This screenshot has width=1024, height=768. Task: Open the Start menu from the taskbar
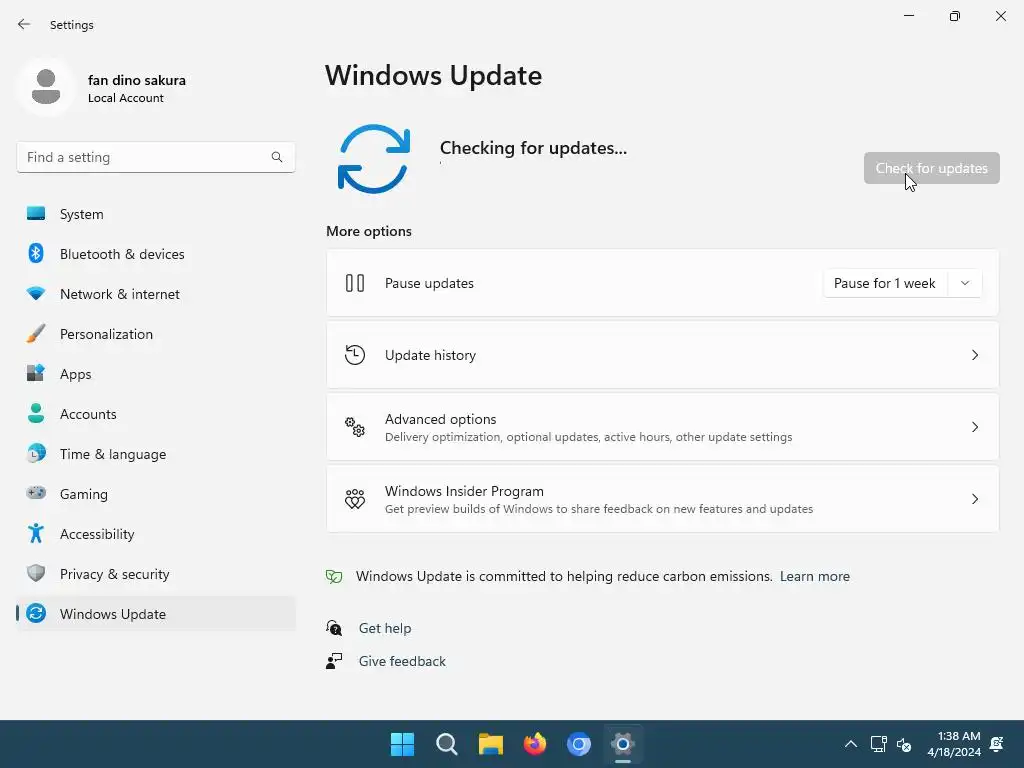tap(402, 744)
